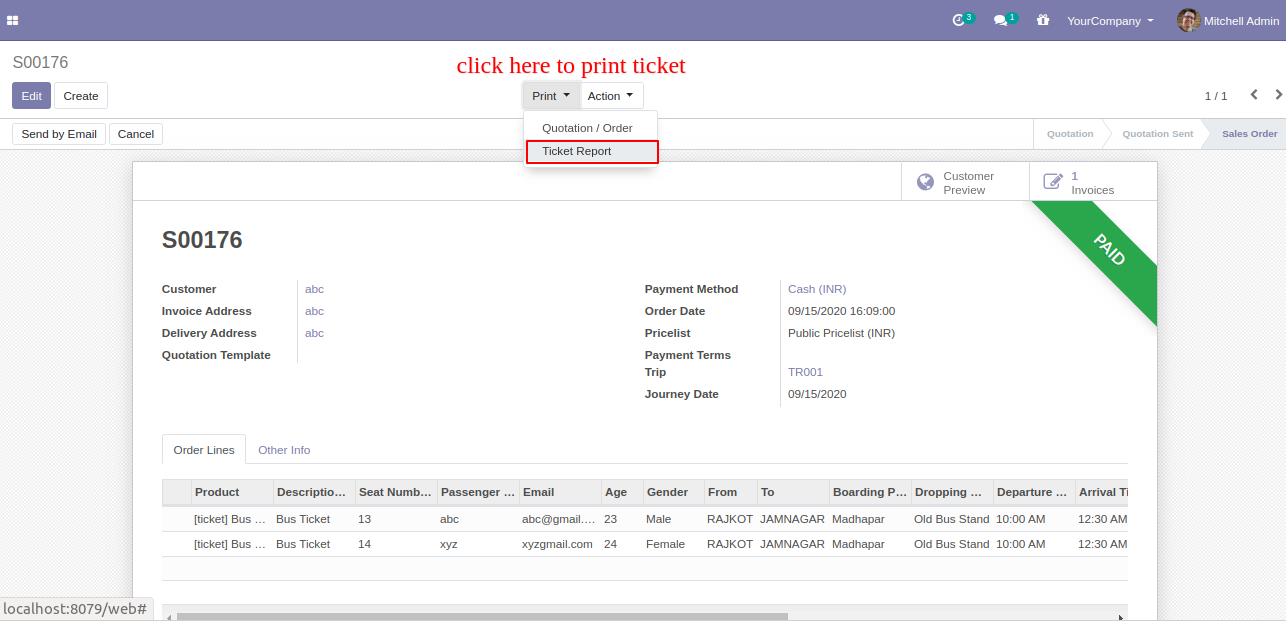The image size is (1286, 621).
Task: Click order date 09/15/2020 16:09:00 value
Action: [x=841, y=311]
